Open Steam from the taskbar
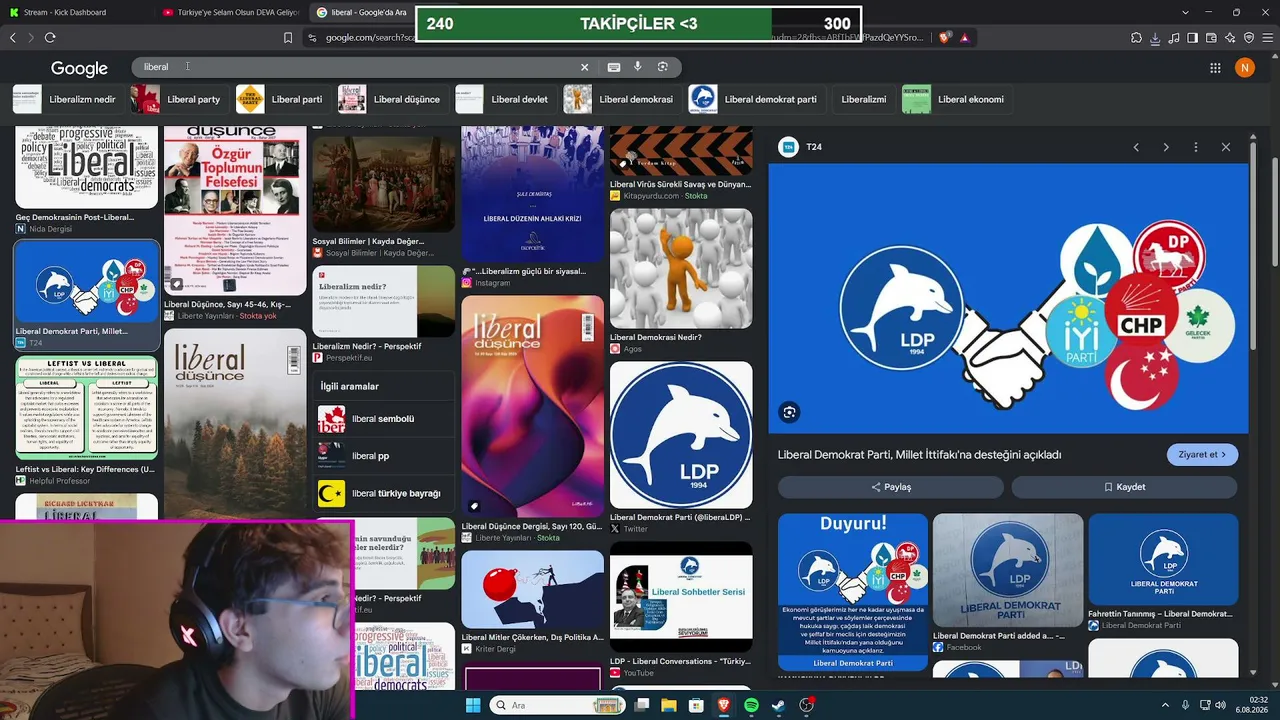Viewport: 1280px width, 720px height. pos(778,705)
